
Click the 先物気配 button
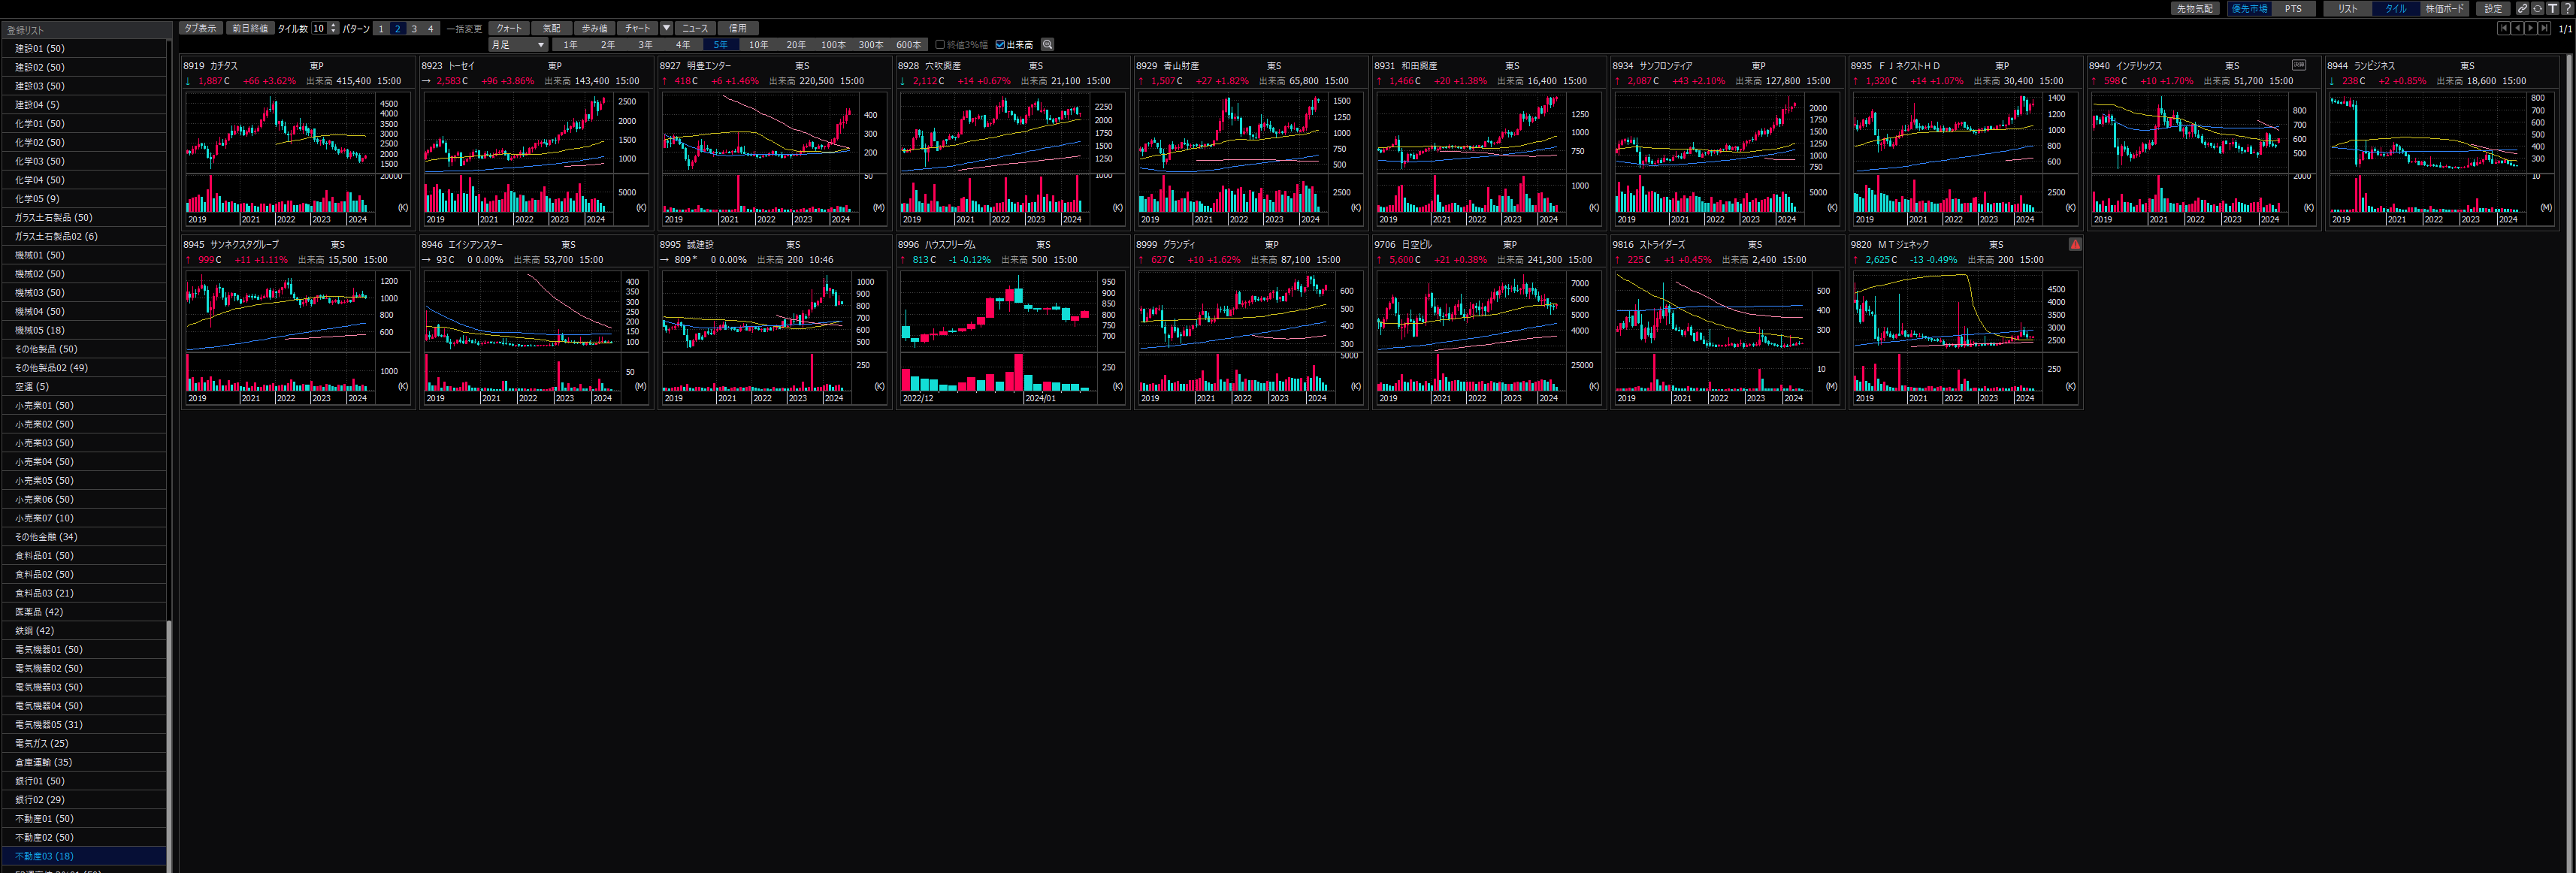tap(2194, 8)
